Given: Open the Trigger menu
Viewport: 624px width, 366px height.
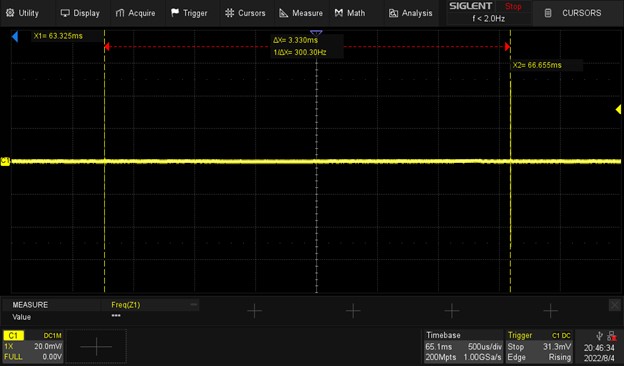Looking at the screenshot, I should click(189, 13).
